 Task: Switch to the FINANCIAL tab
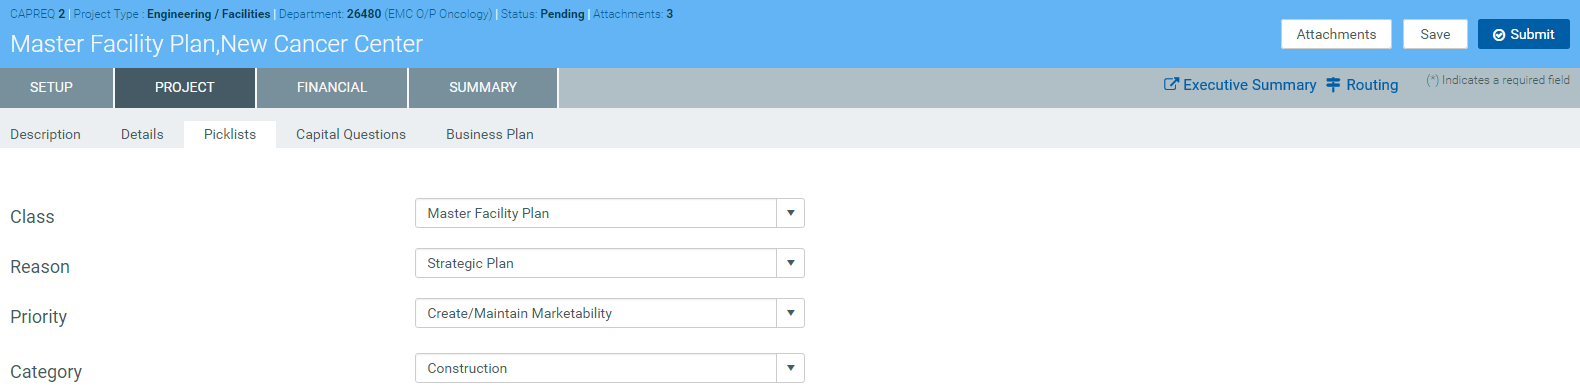coord(332,88)
